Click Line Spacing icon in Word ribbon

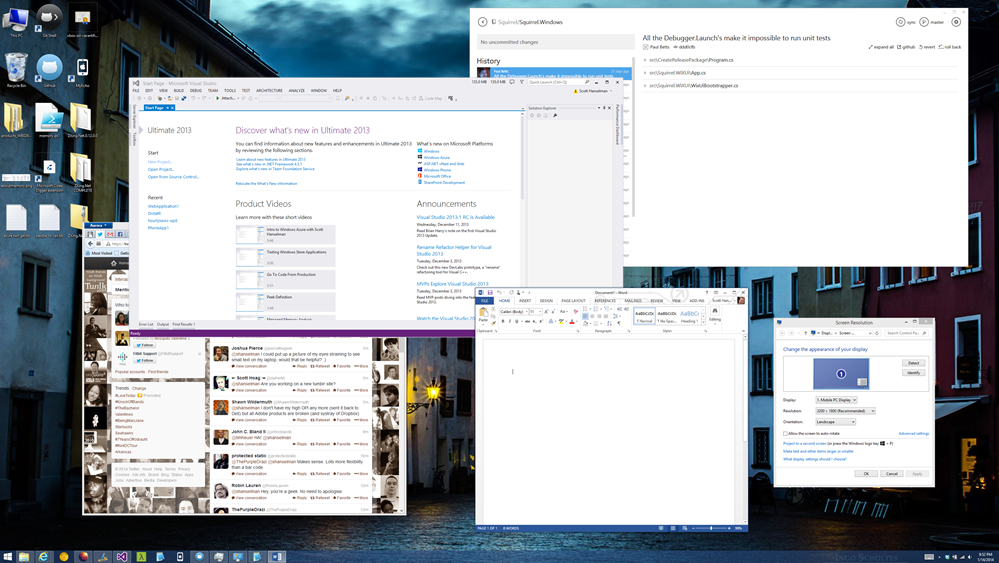pyautogui.click(x=615, y=317)
